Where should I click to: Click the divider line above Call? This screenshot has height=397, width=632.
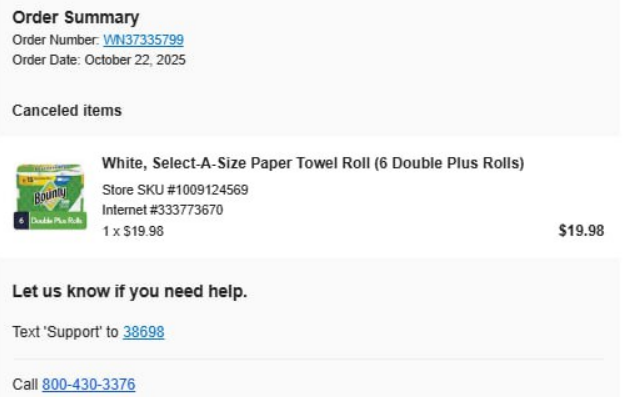click(x=309, y=358)
